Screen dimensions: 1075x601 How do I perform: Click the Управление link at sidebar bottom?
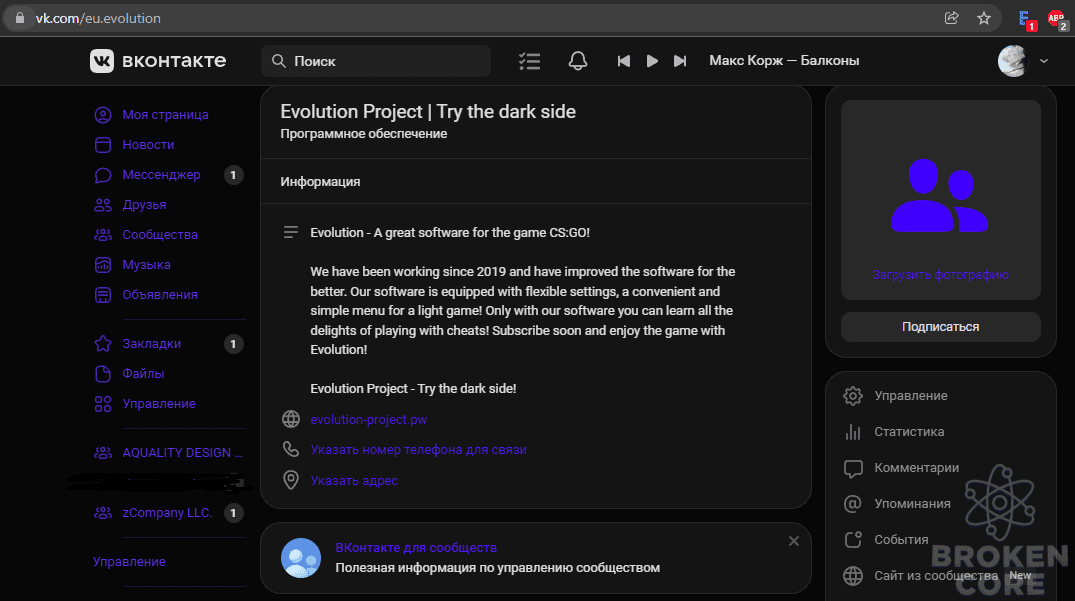[x=129, y=561]
